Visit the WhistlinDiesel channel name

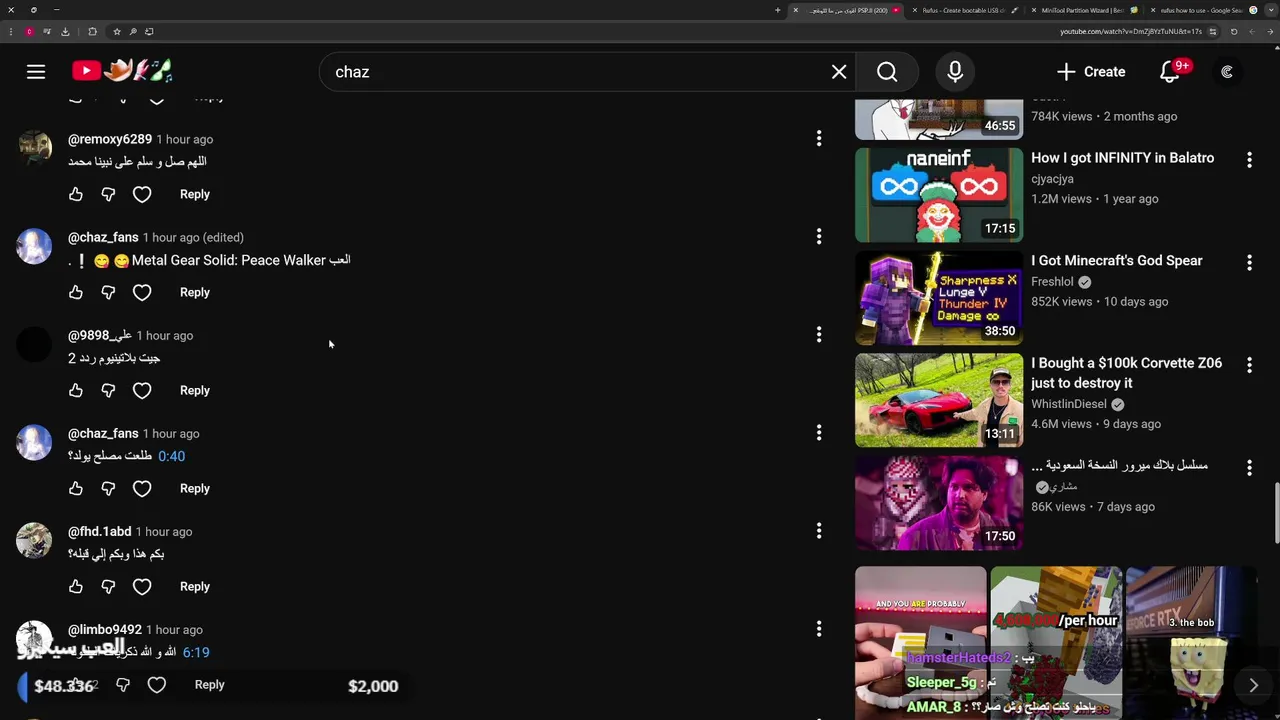point(1068,404)
